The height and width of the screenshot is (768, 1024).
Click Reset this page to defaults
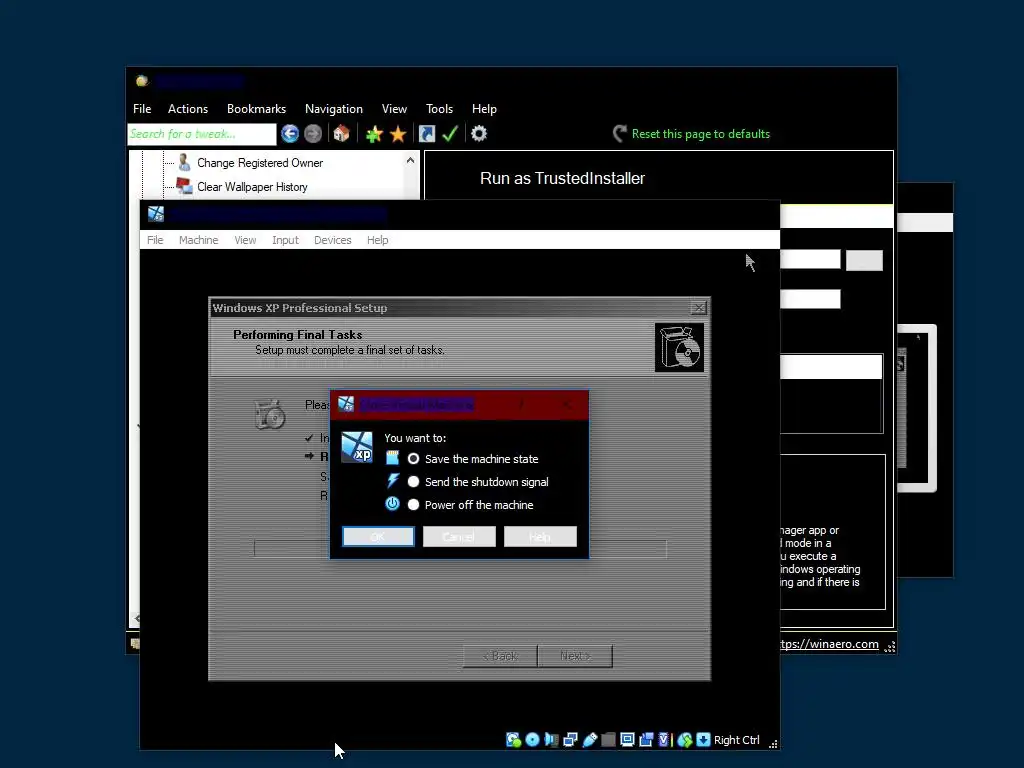coord(701,134)
